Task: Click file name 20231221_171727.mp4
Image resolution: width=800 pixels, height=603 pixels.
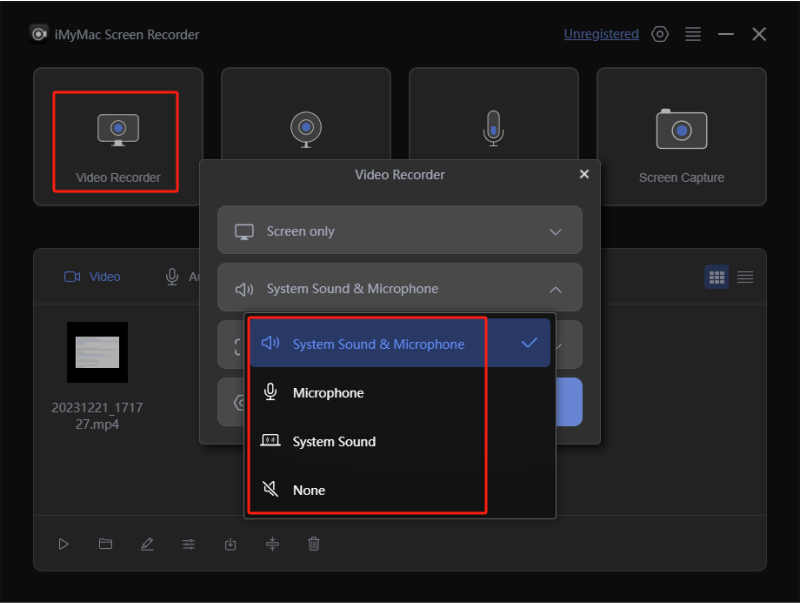Action: (x=97, y=416)
